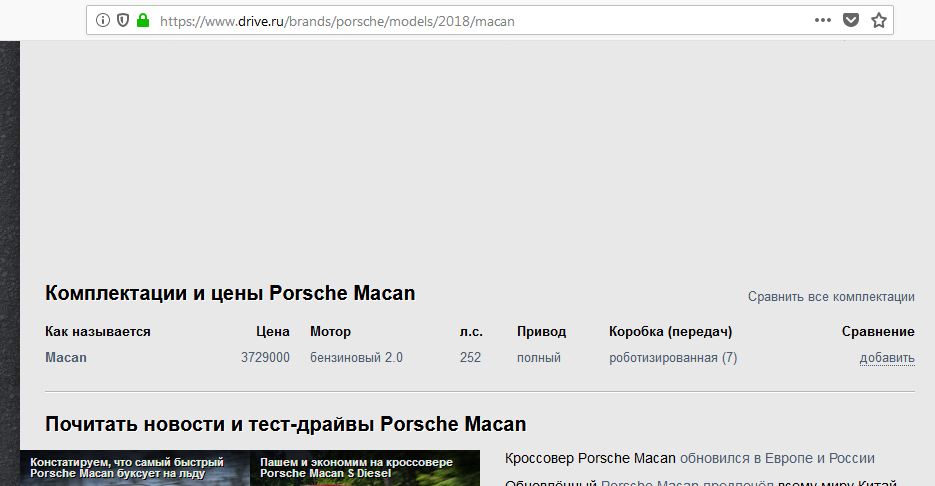Click heading 'Комплектации и цены Porsche Macan'

click(x=230, y=293)
